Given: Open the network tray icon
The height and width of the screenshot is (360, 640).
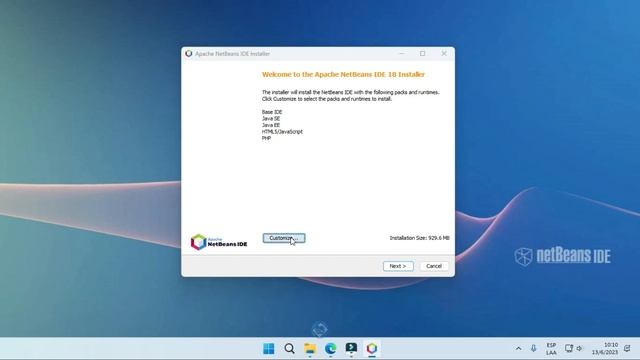Looking at the screenshot, I should [x=569, y=349].
